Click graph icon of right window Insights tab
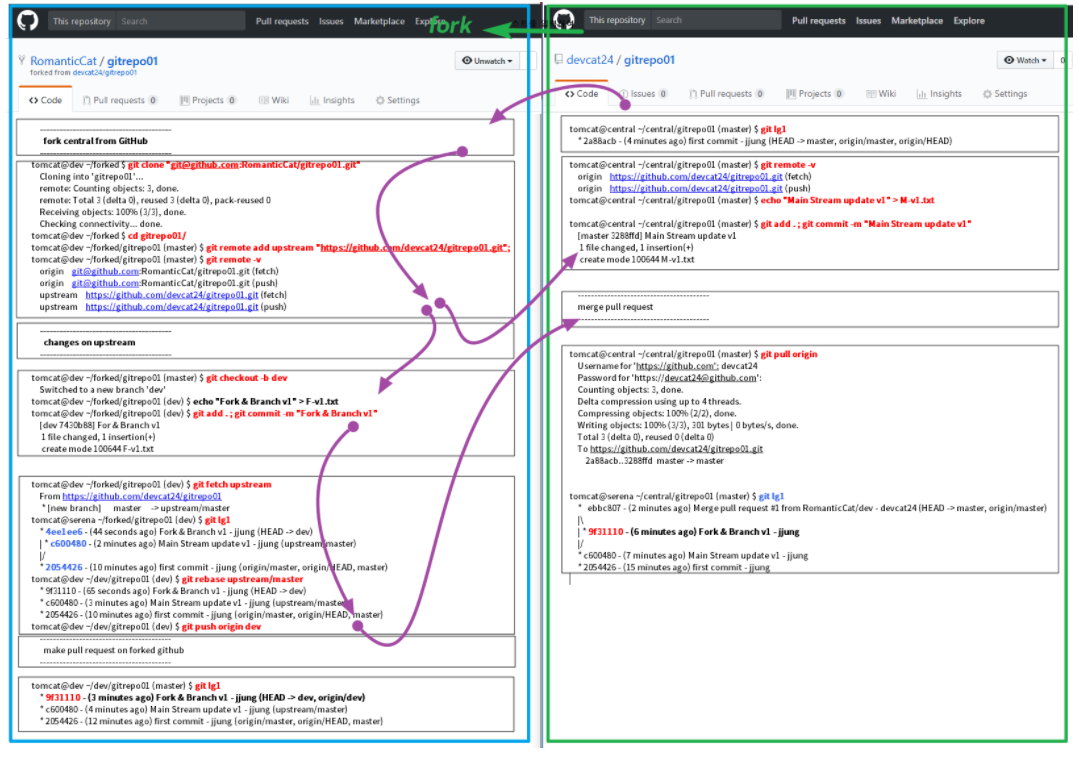This screenshot has width=1078, height=757. click(x=921, y=94)
